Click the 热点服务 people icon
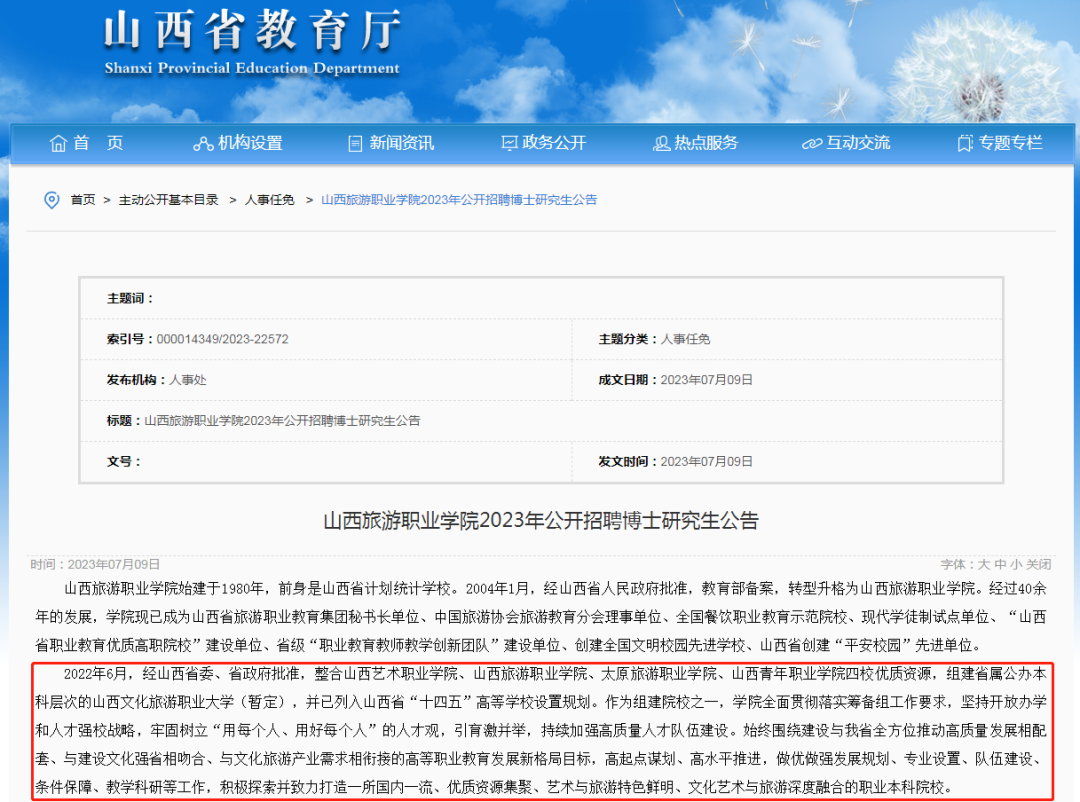The width and height of the screenshot is (1080, 802). click(661, 143)
